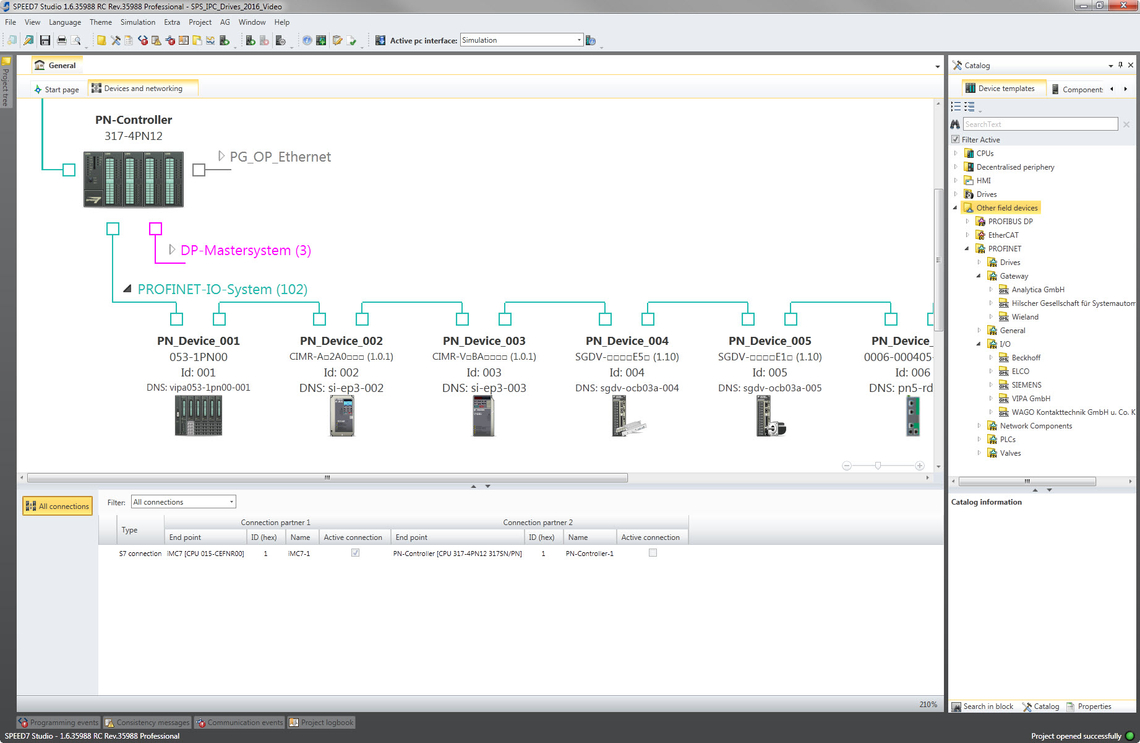This screenshot has width=1140, height=743.
Task: Uncheck the Filter Active checkbox
Action: coord(955,140)
